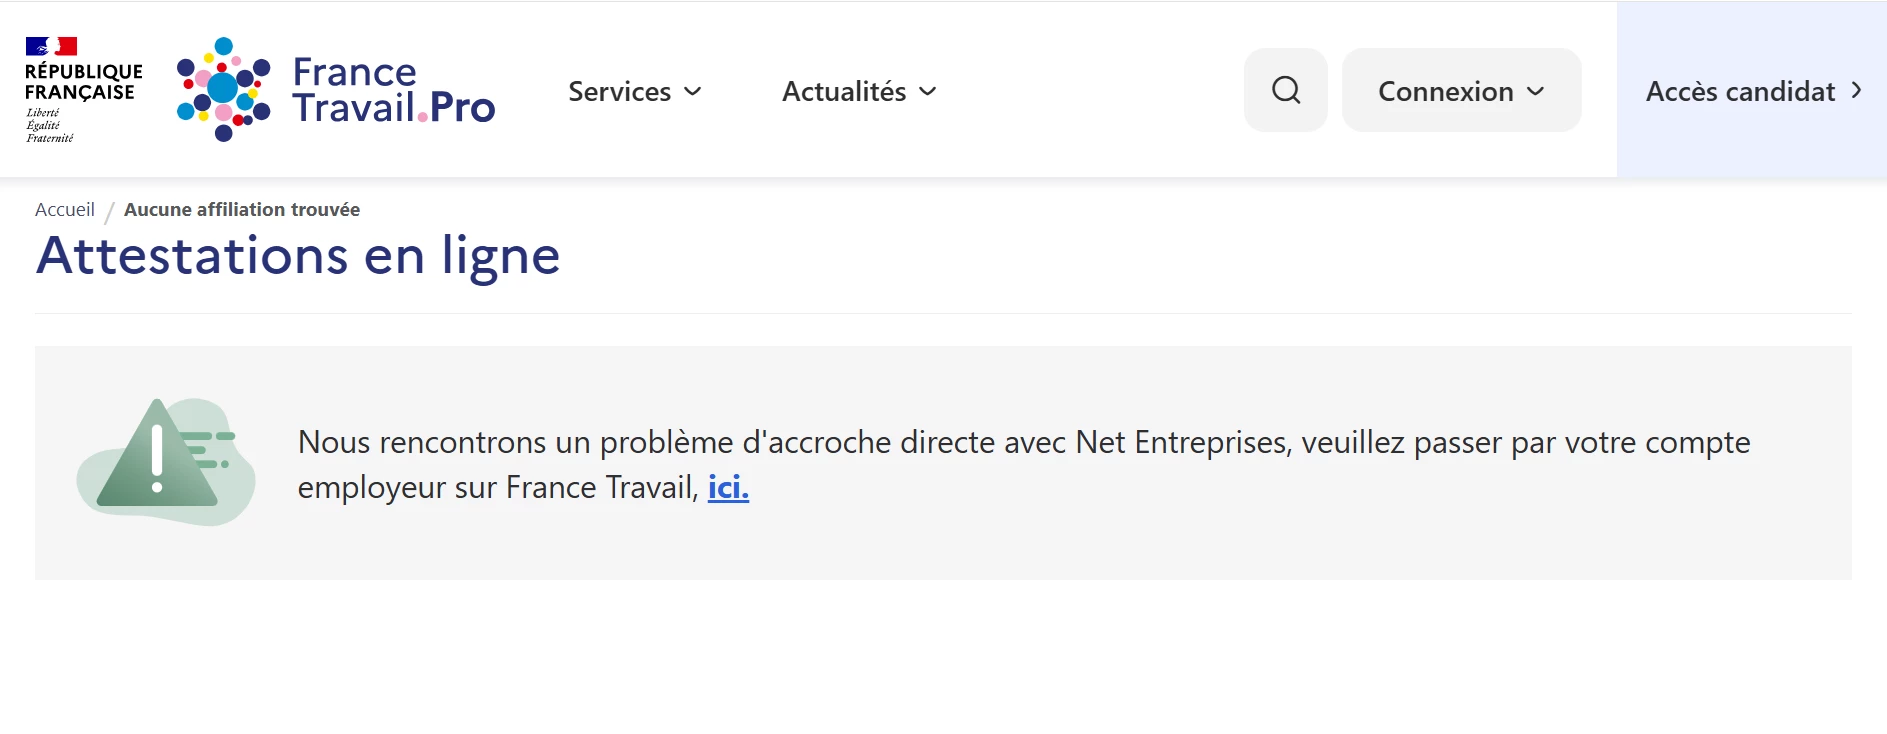1887x734 pixels.
Task: Click the République Française text logo
Action: (x=83, y=82)
